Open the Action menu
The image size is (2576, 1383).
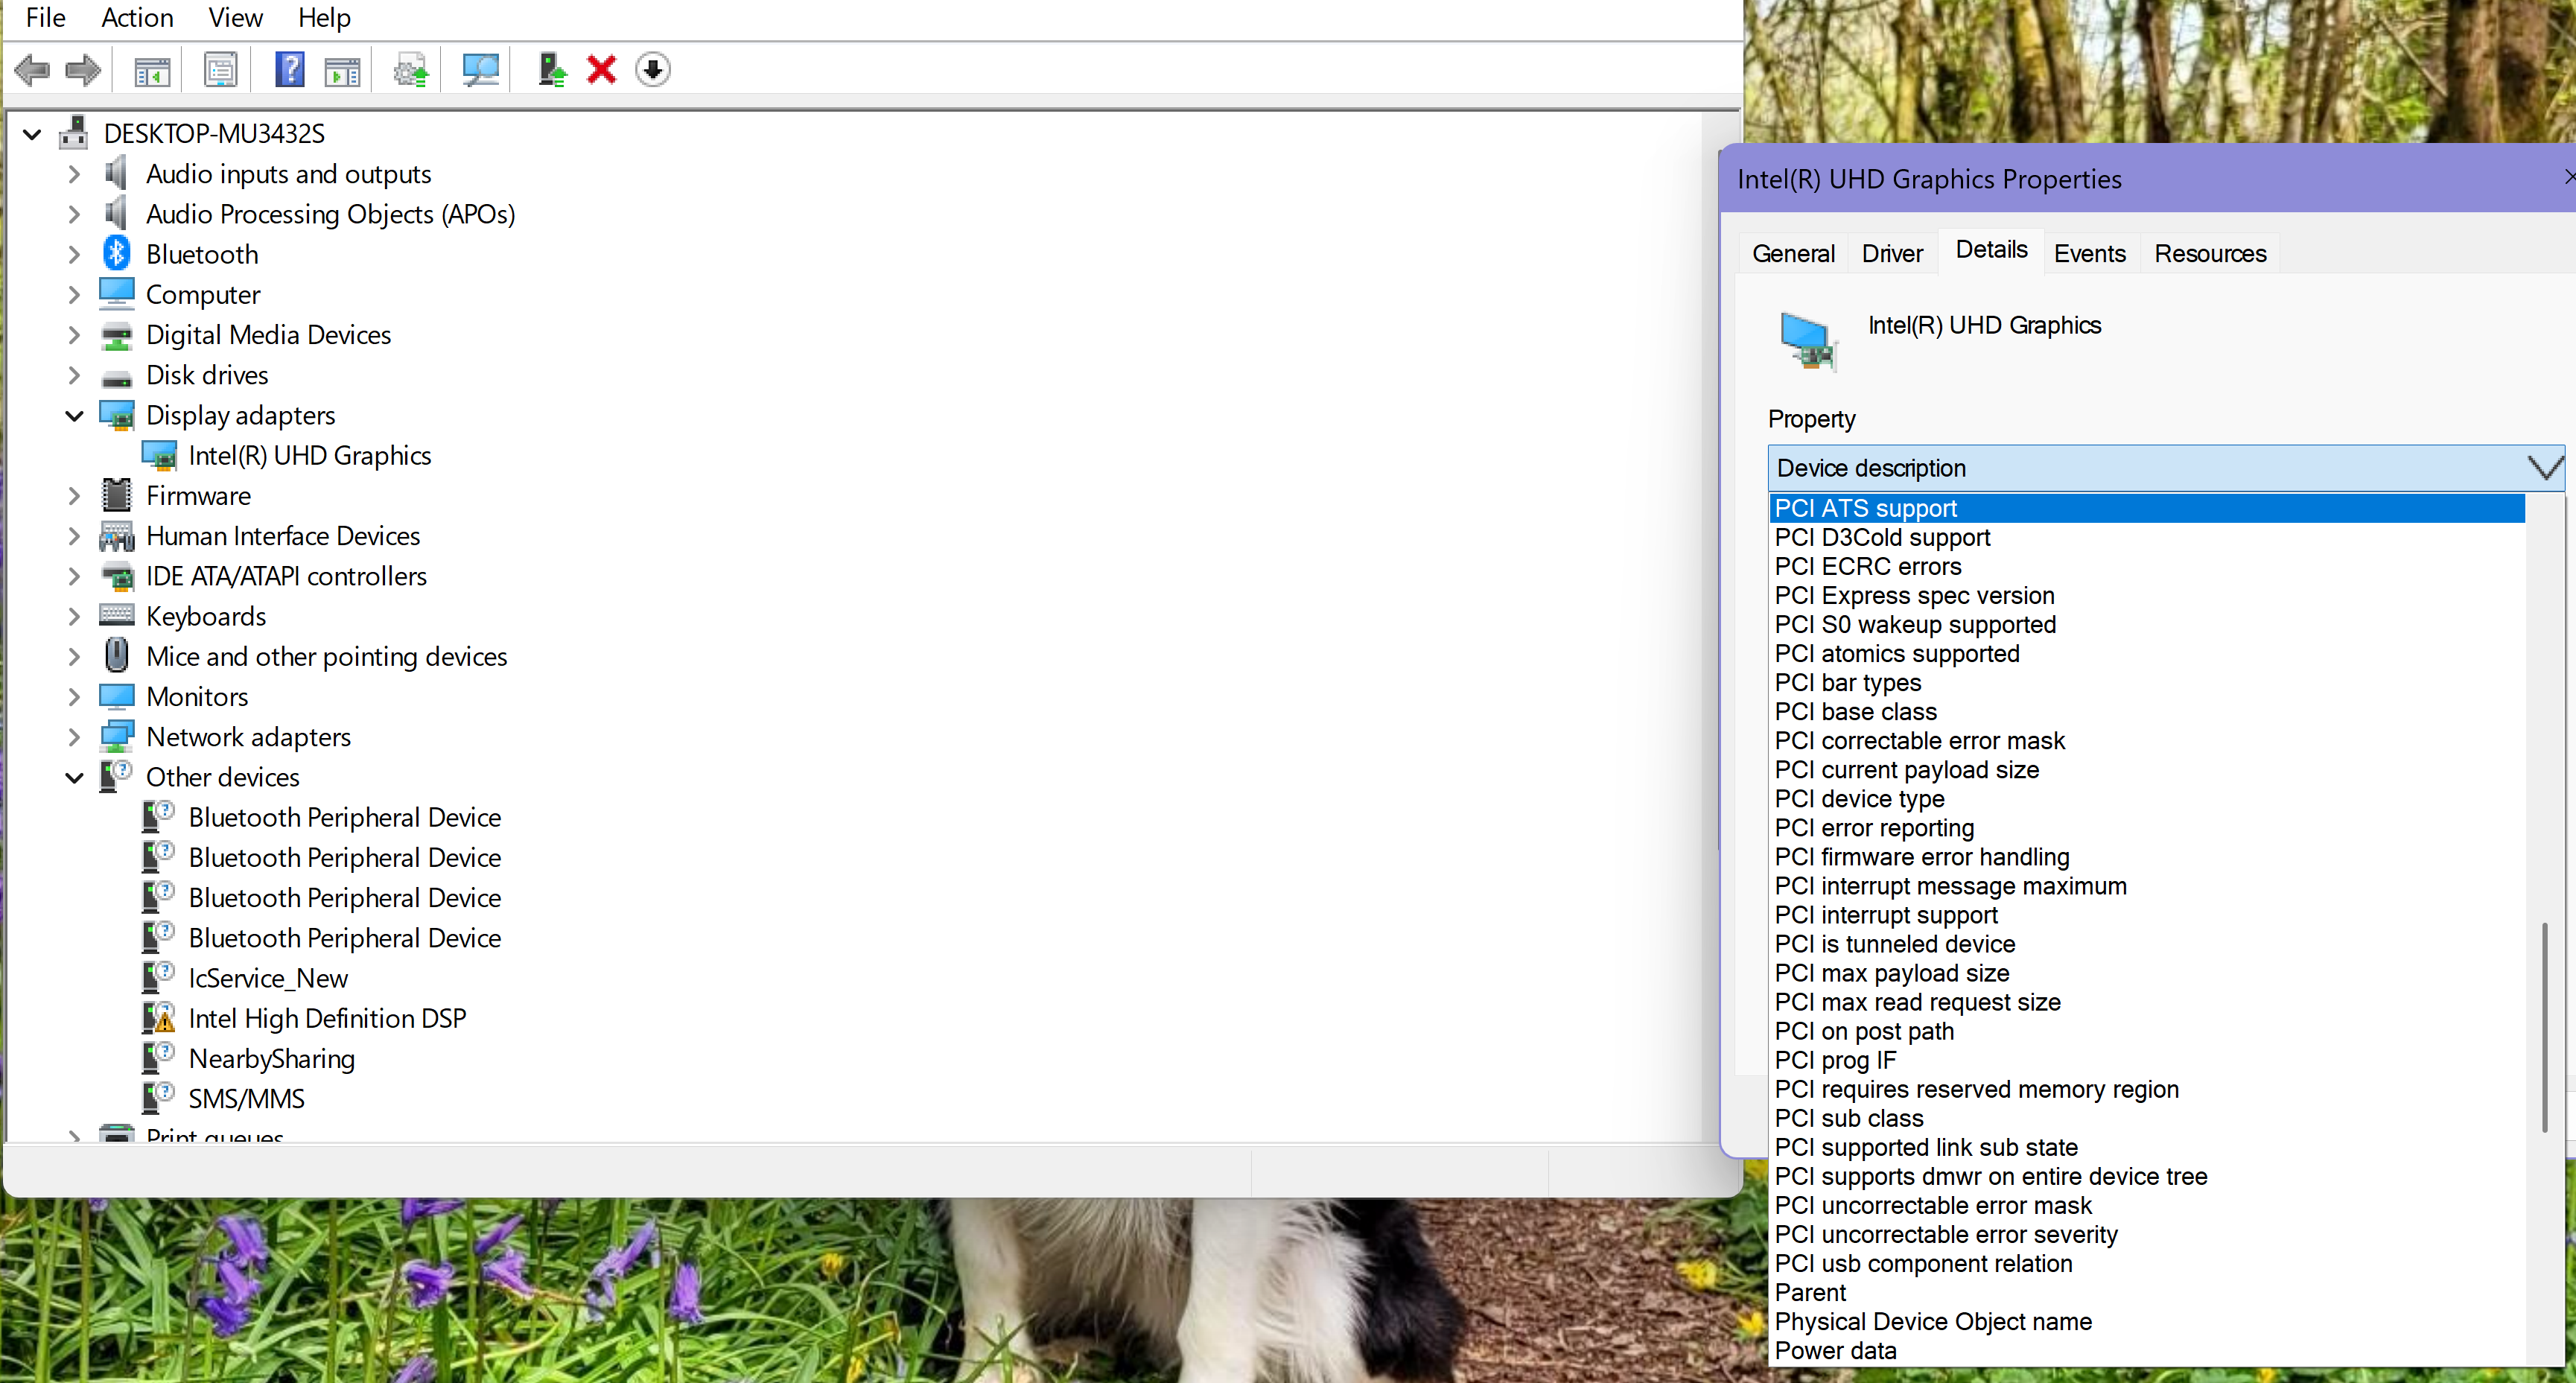pyautogui.click(x=137, y=18)
